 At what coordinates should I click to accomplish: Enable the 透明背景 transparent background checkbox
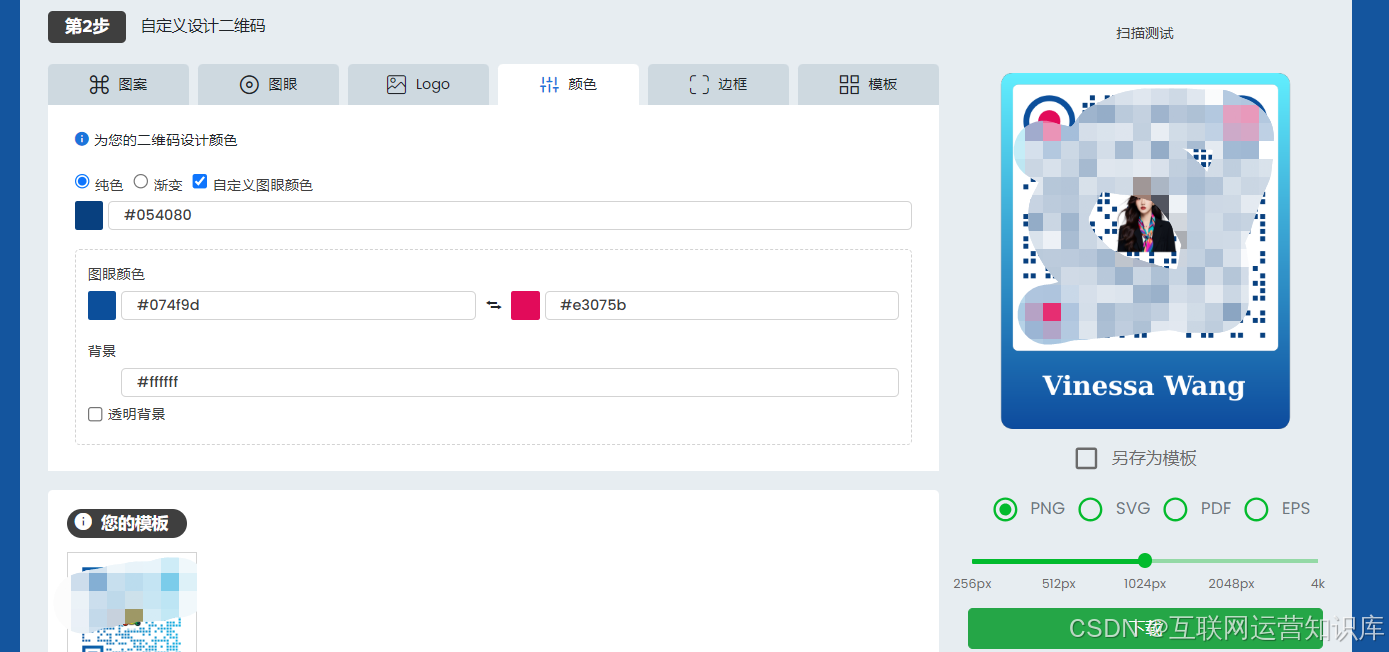tap(95, 414)
